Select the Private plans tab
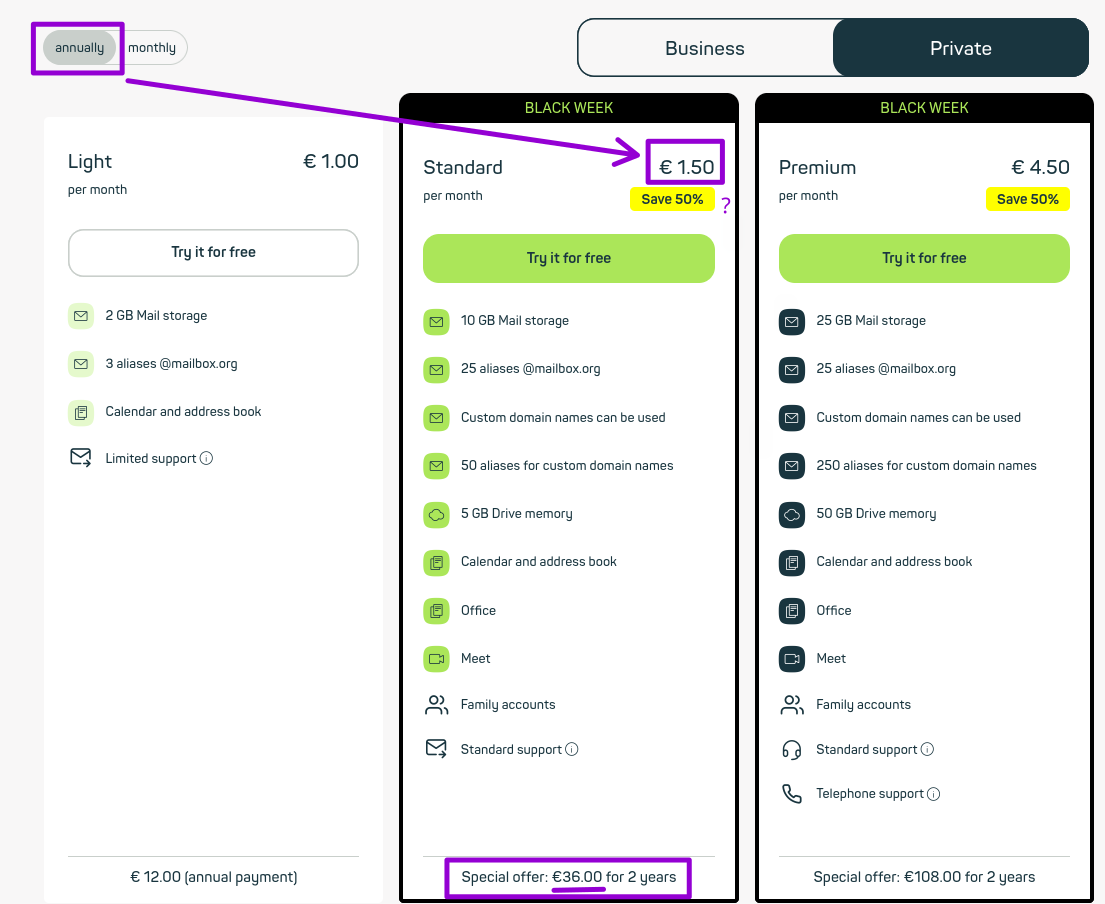 (x=960, y=48)
